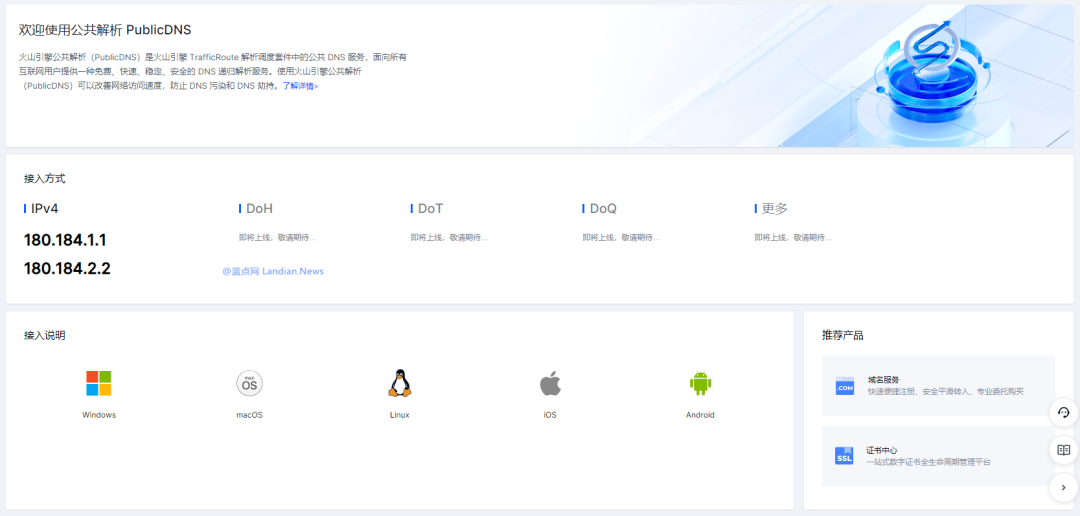Screen dimensions: 1080x516
Task: Click the Windows logo icon
Action: click(99, 383)
